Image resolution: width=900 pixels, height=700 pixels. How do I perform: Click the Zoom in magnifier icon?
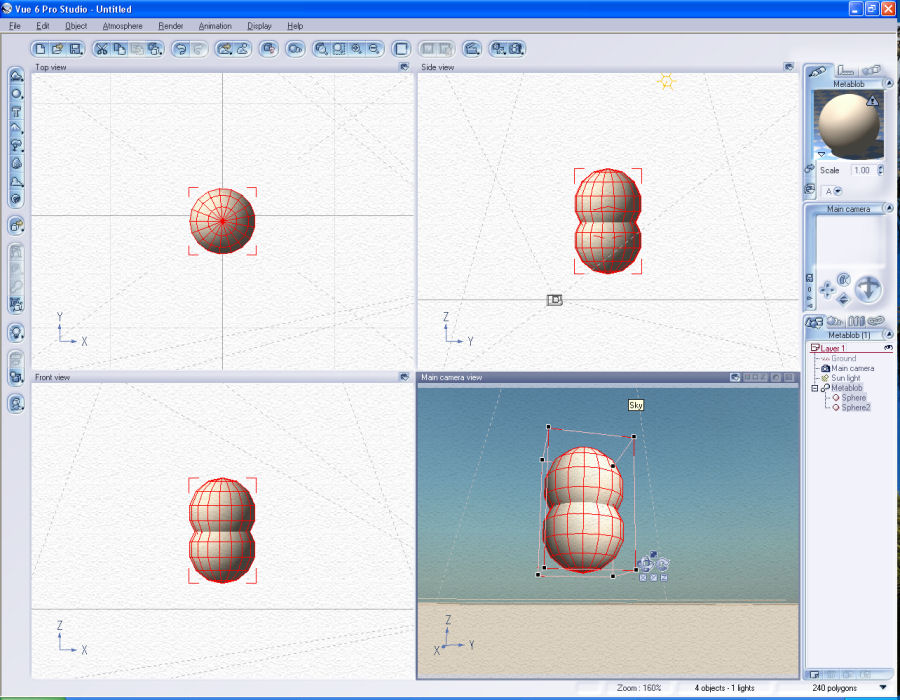pyautogui.click(x=356, y=48)
